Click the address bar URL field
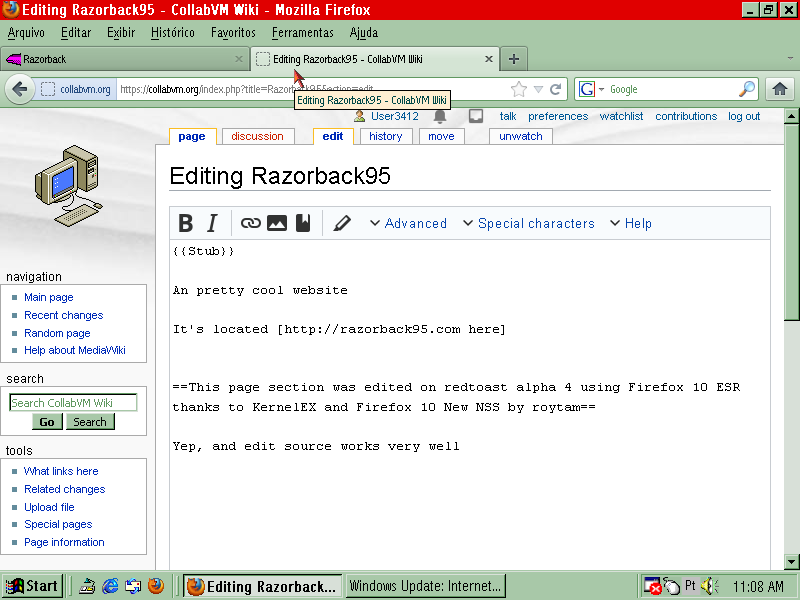800x600 pixels. click(x=312, y=89)
